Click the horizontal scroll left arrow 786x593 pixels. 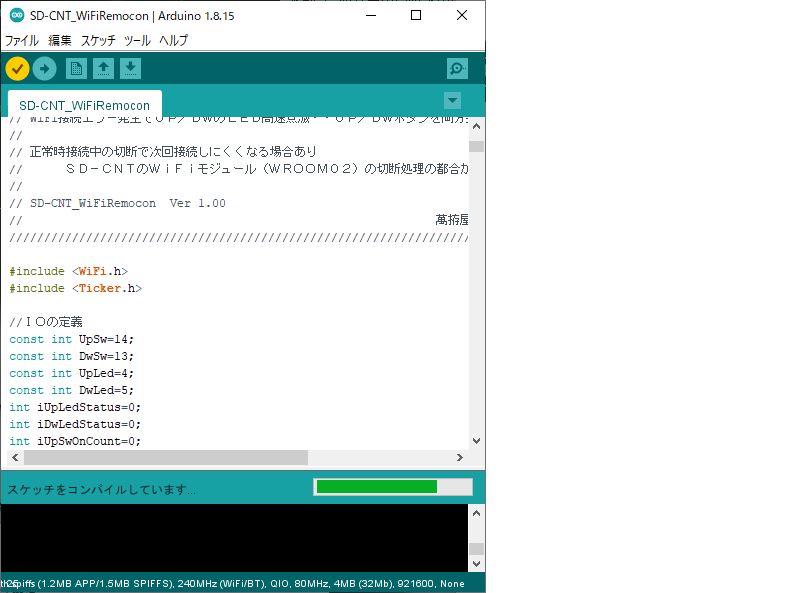(16, 458)
